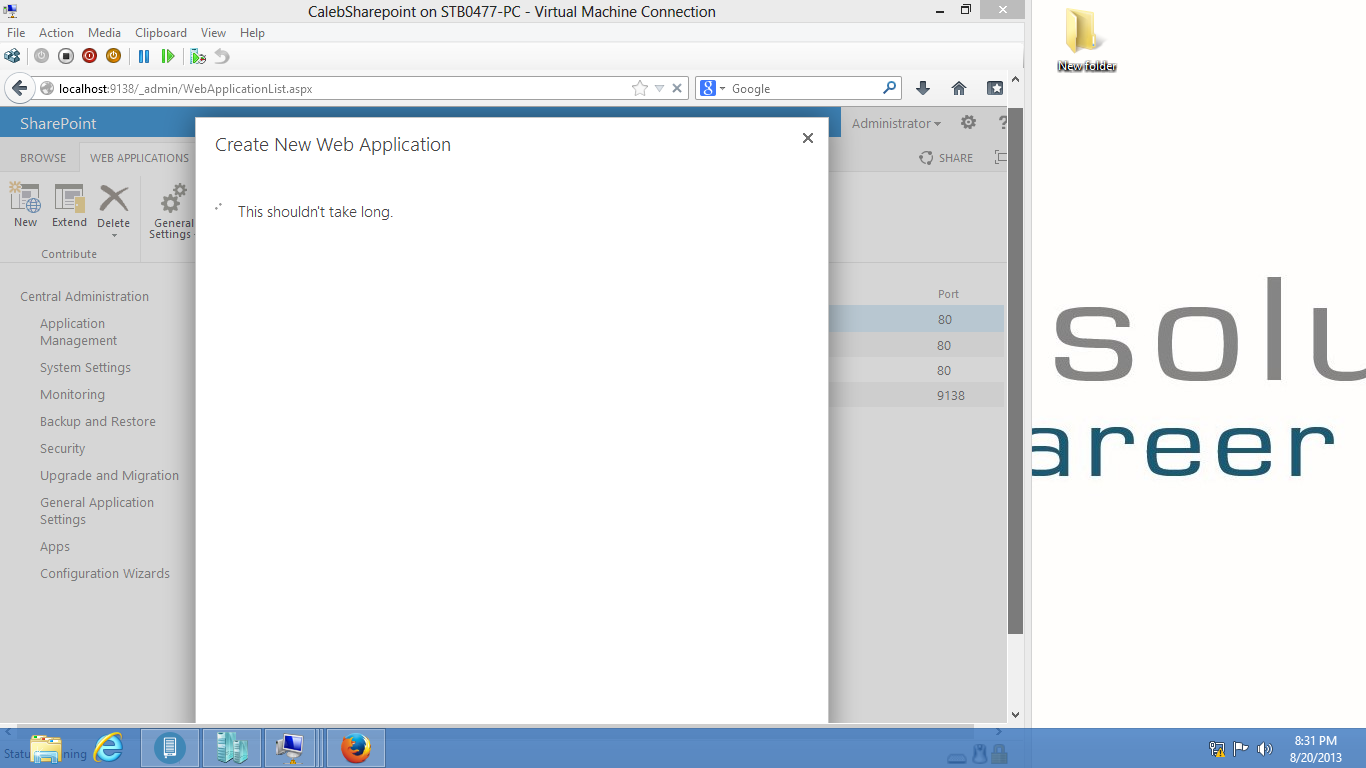The width and height of the screenshot is (1366, 768).
Task: Shut down the VM using the red power icon
Action: click(89, 56)
